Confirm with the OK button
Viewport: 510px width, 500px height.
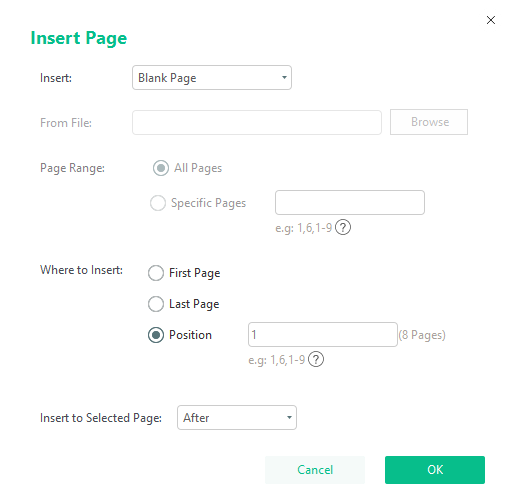click(x=435, y=470)
